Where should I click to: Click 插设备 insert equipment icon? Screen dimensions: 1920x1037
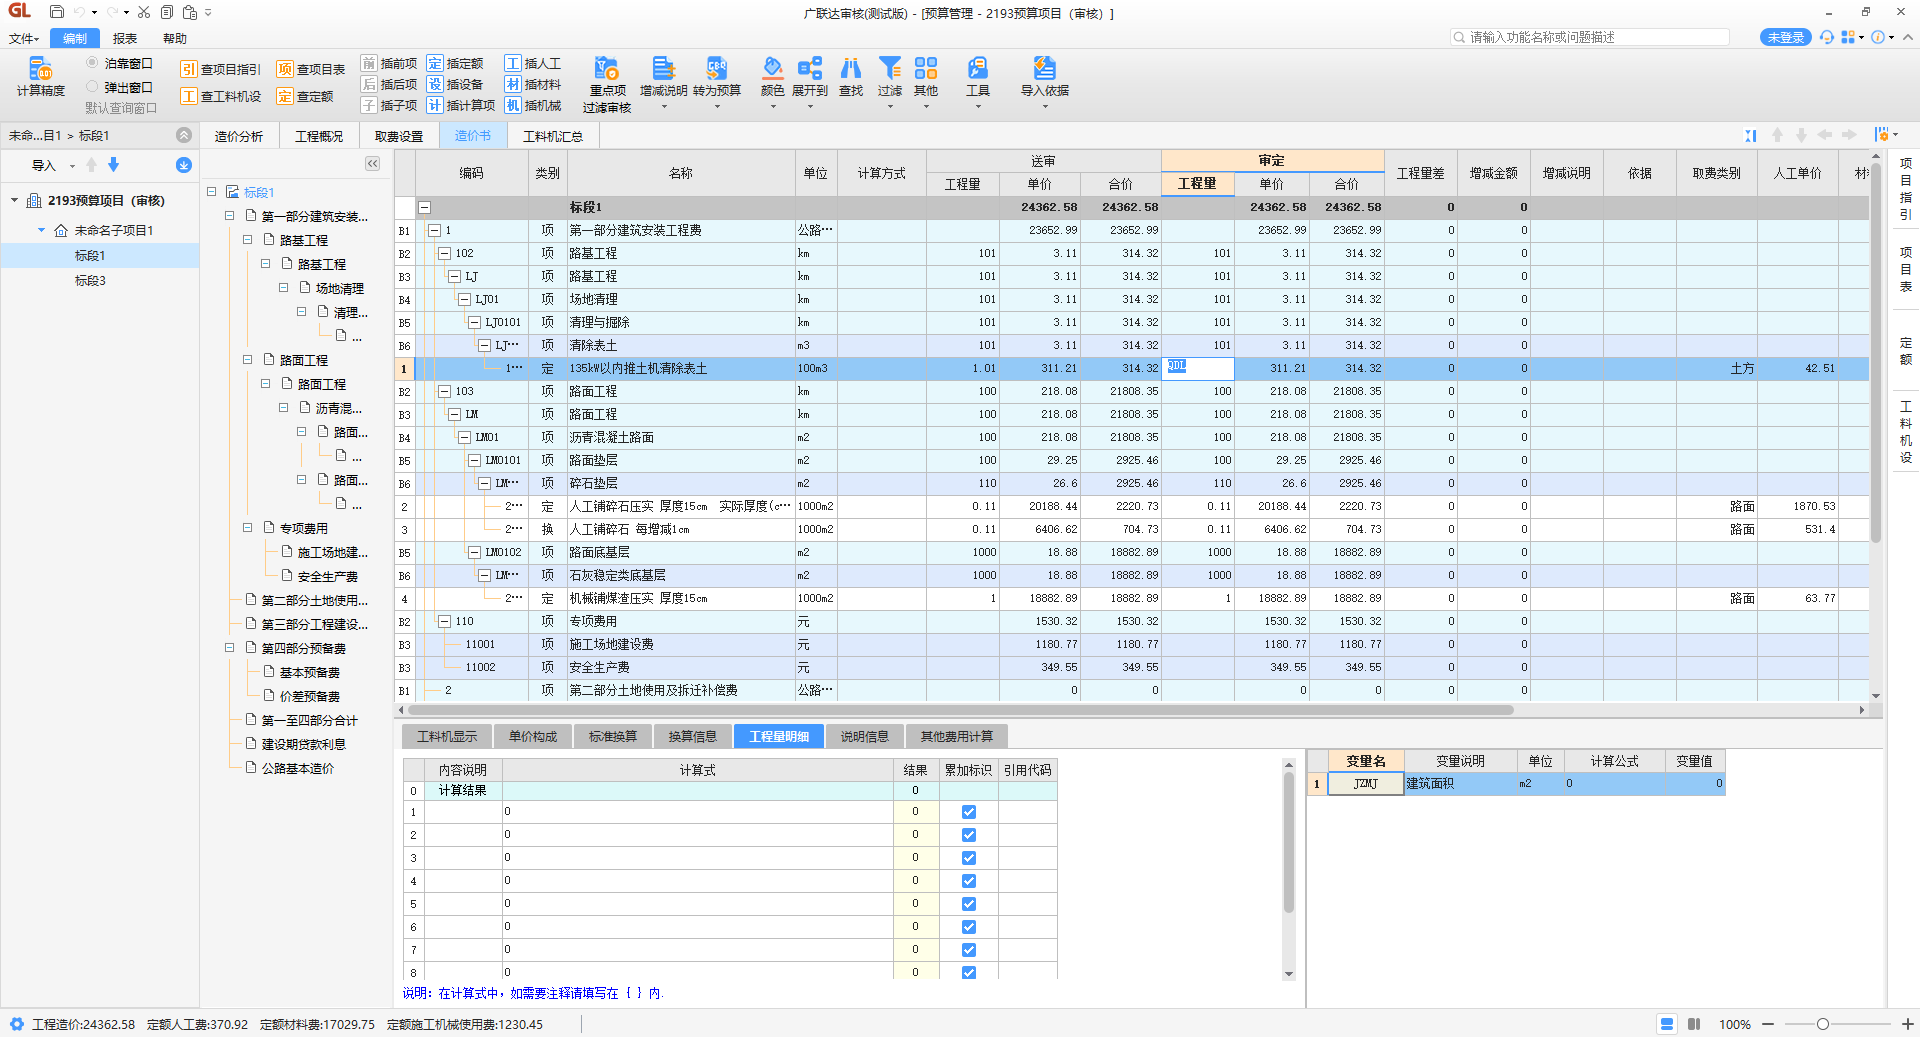[455, 84]
